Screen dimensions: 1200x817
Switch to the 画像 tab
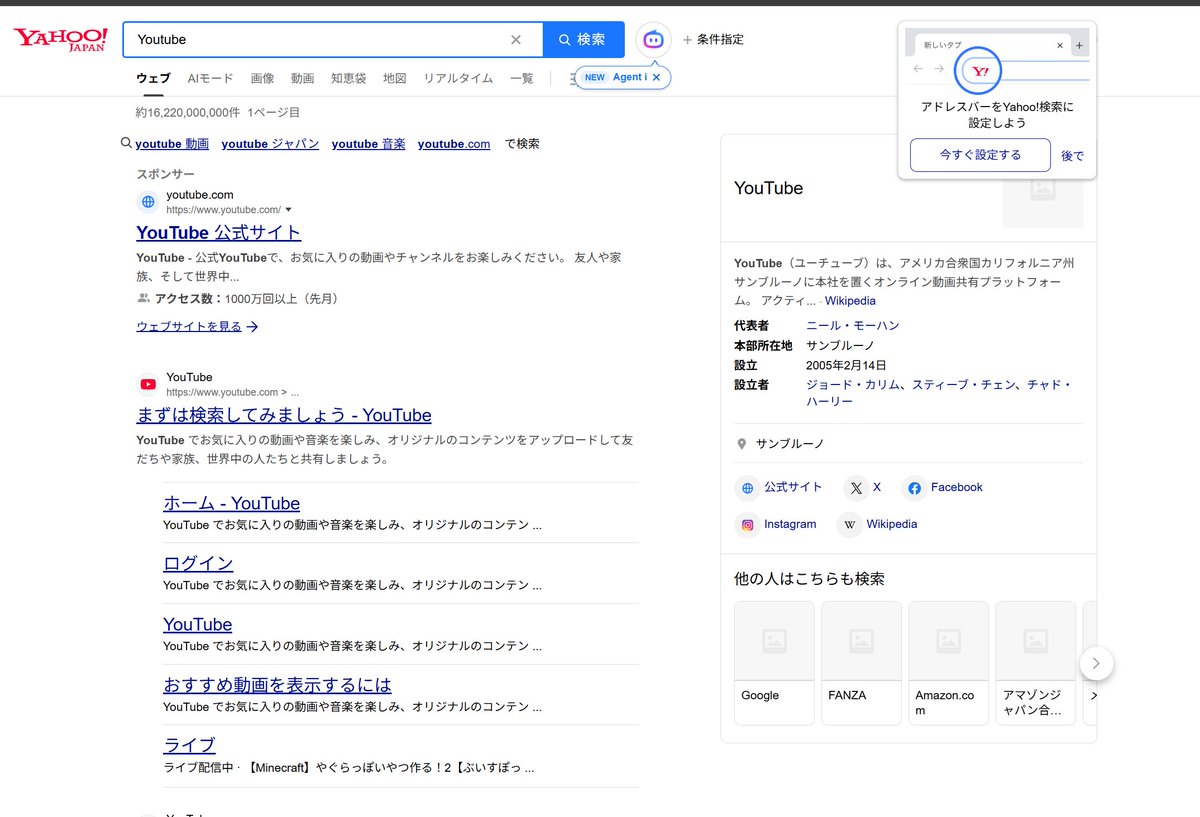(262, 78)
